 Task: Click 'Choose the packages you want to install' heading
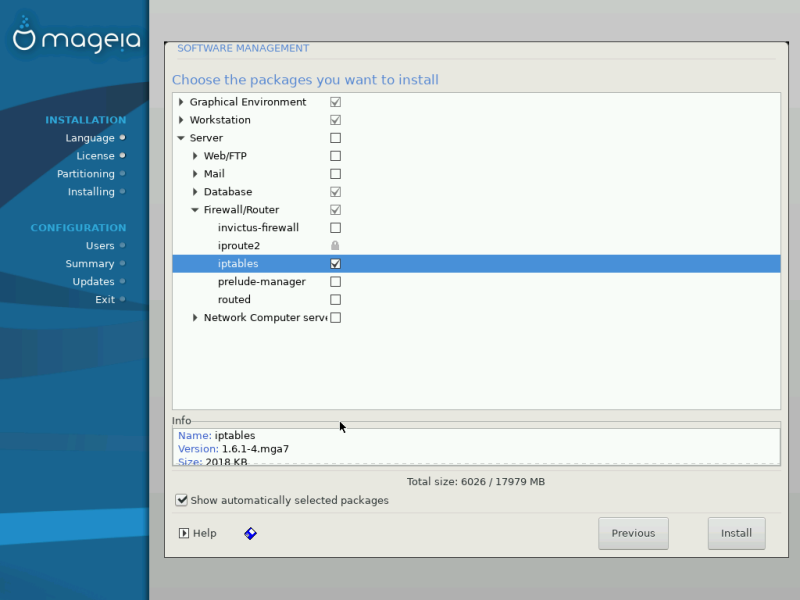(305, 80)
